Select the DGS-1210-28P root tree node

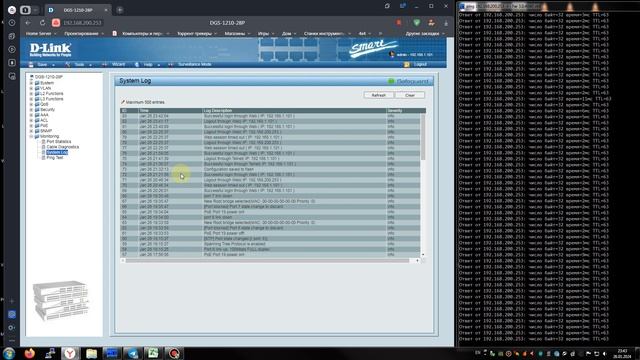[x=48, y=77]
